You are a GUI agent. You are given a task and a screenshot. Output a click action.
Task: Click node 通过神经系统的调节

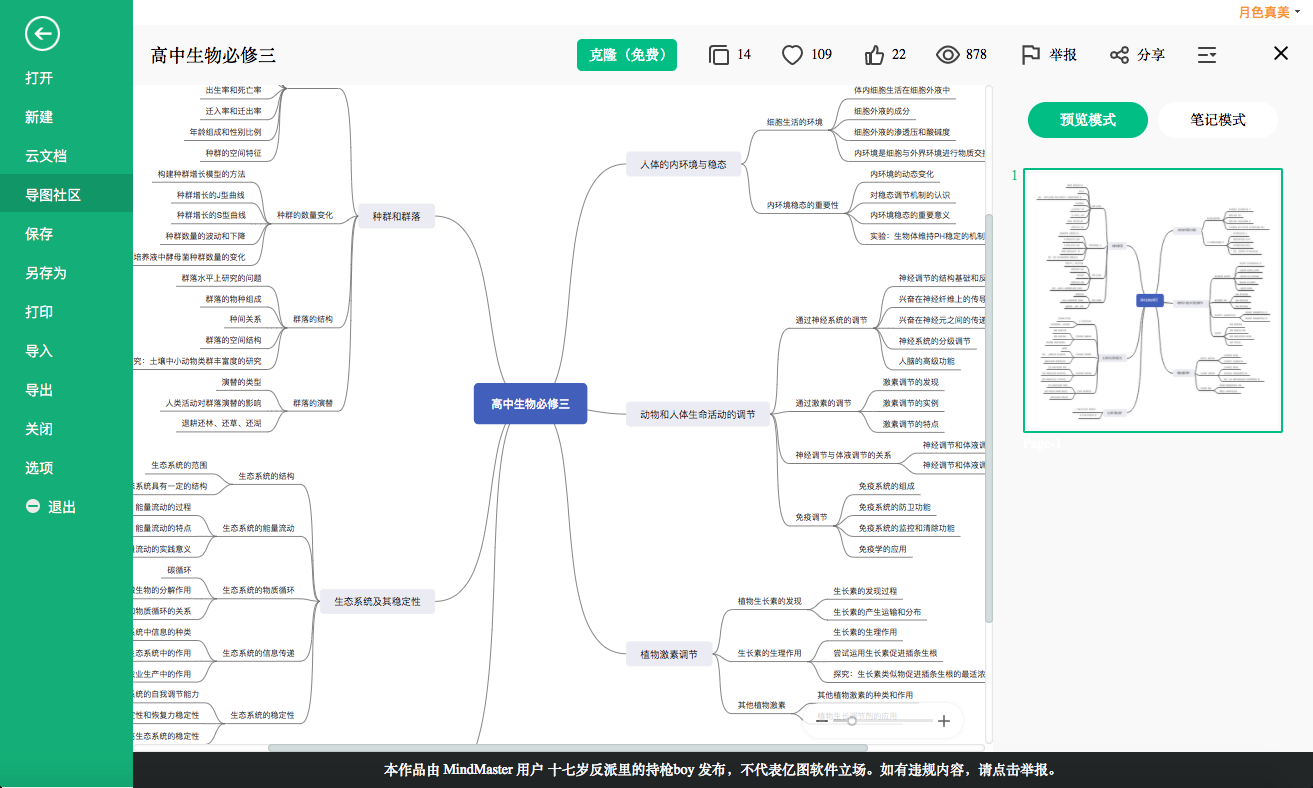tap(831, 320)
